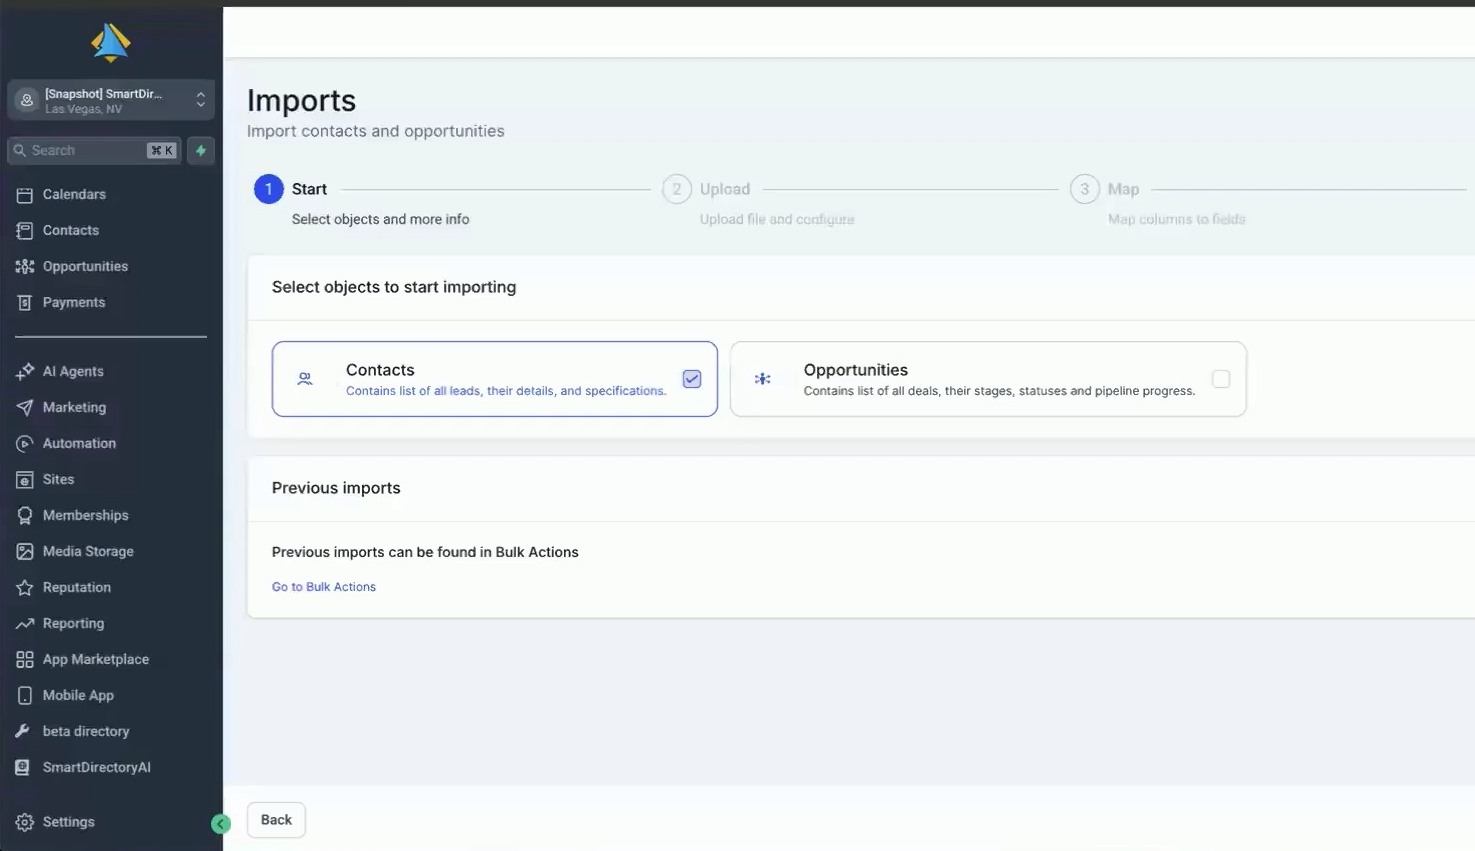Open Payments from the sidebar
The width and height of the screenshot is (1475, 851).
pyautogui.click(x=74, y=302)
